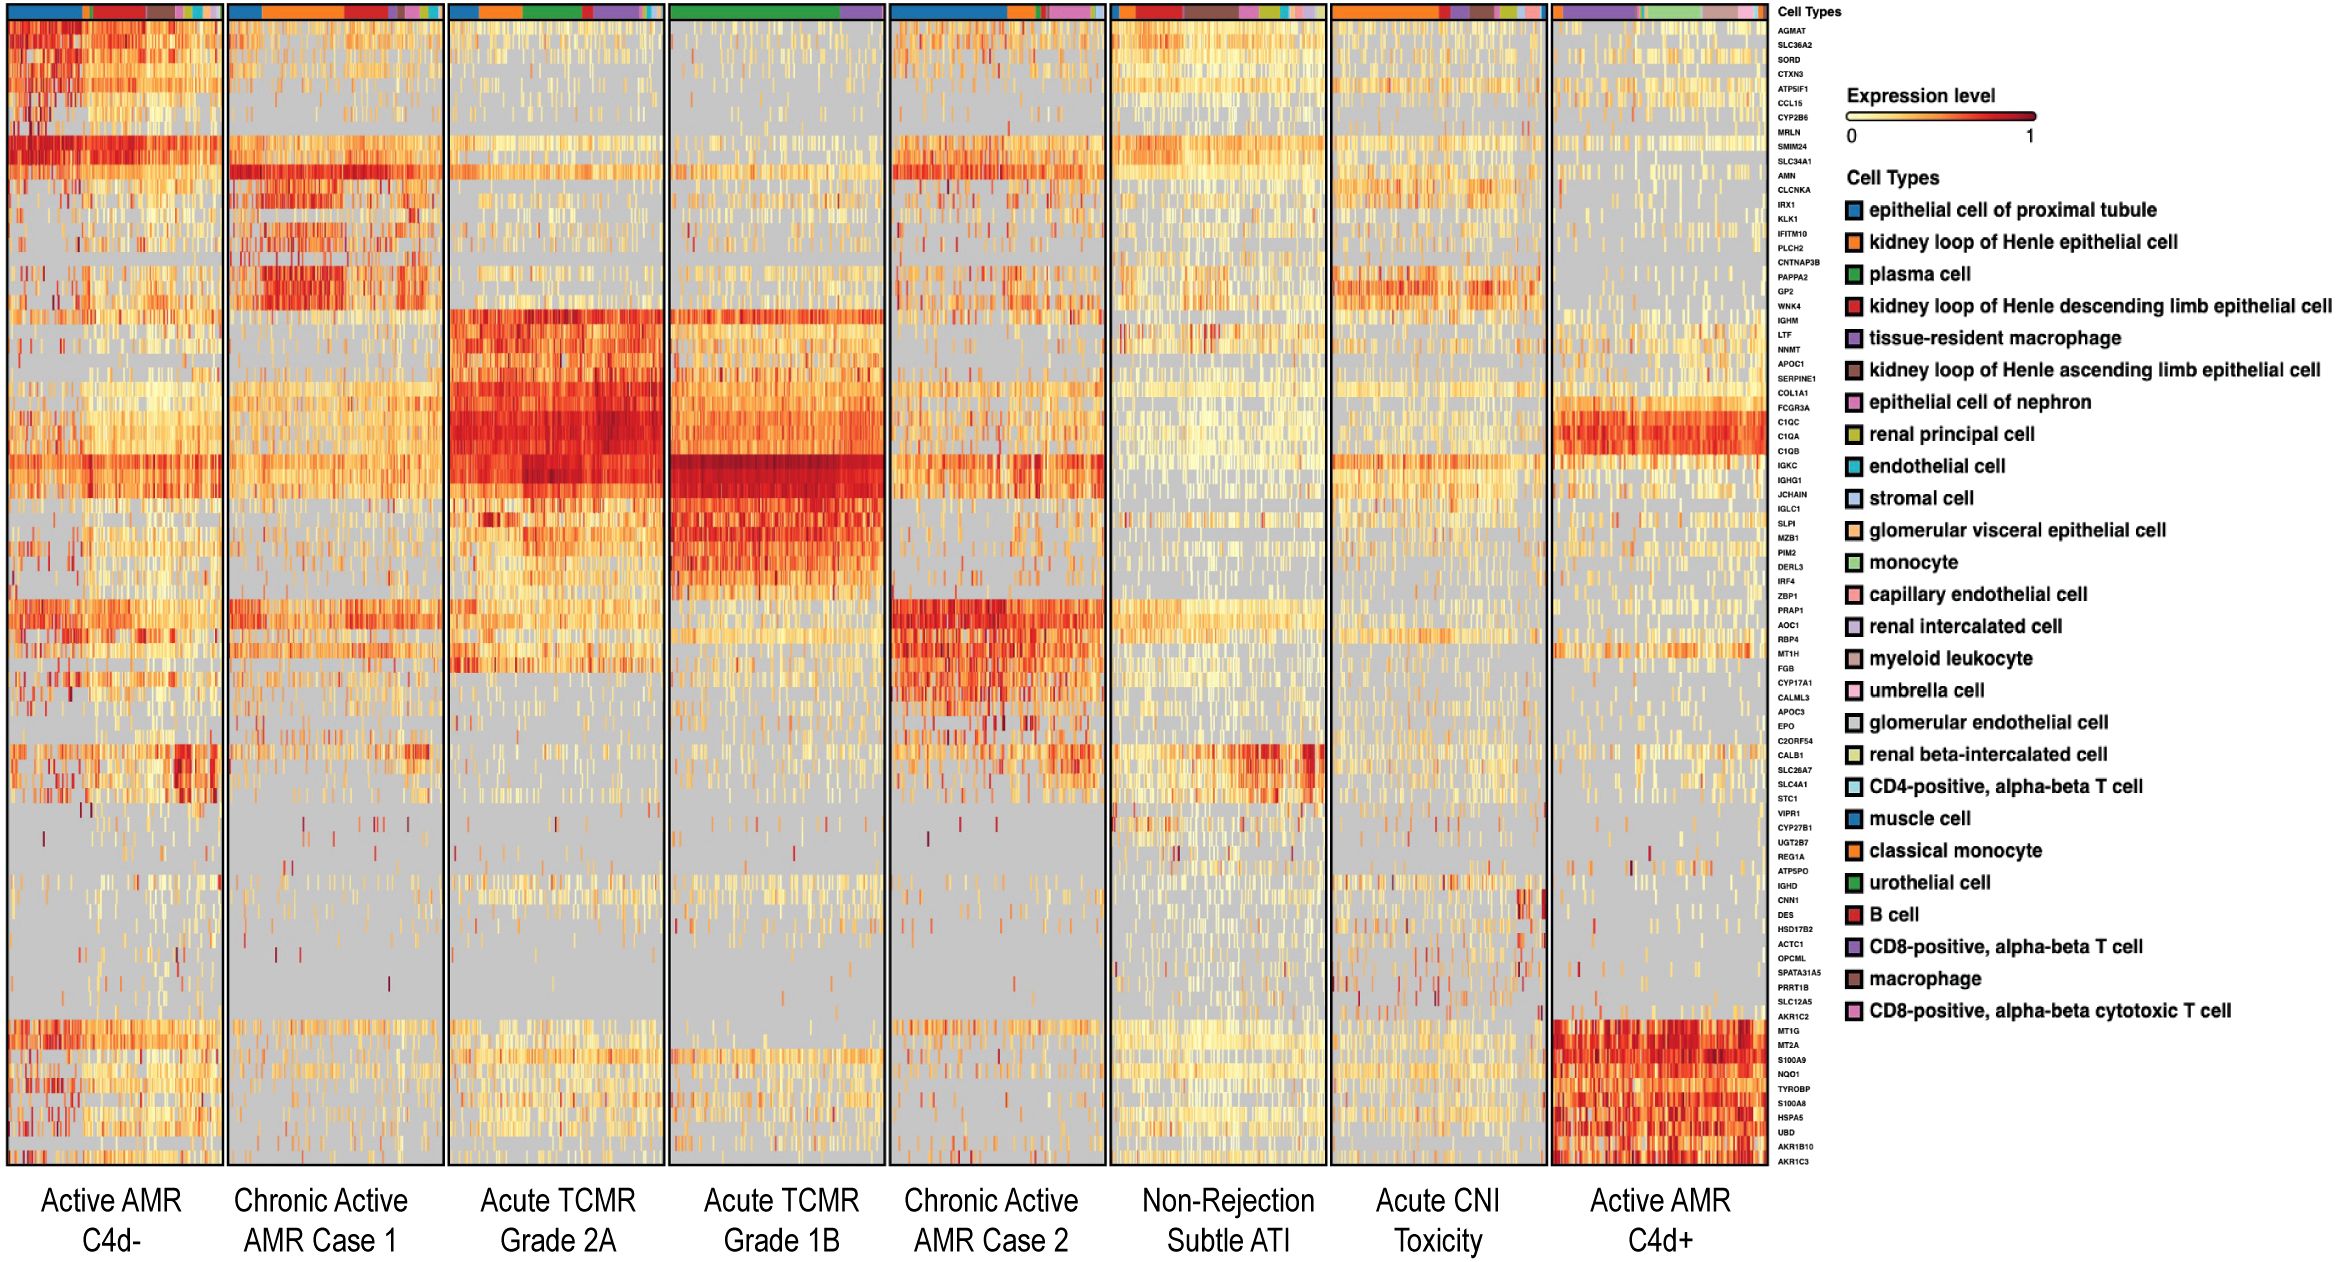The height and width of the screenshot is (1262, 2338).
Task: Select the Non-Rejection Subtle ATI label
Action: click(1228, 1219)
